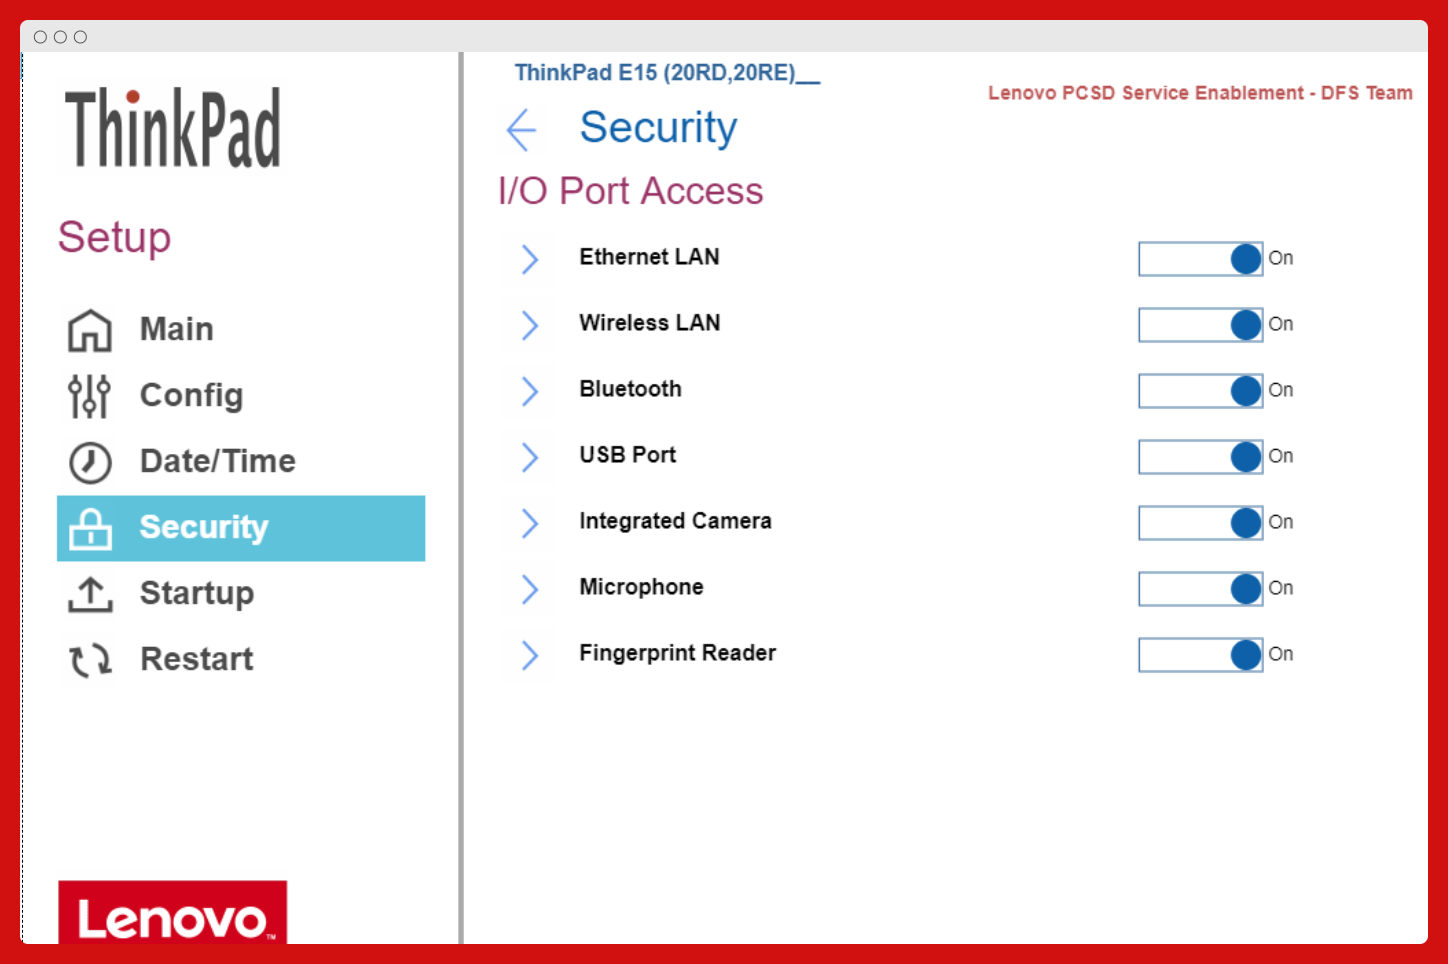Open the Config menu item

(x=192, y=395)
